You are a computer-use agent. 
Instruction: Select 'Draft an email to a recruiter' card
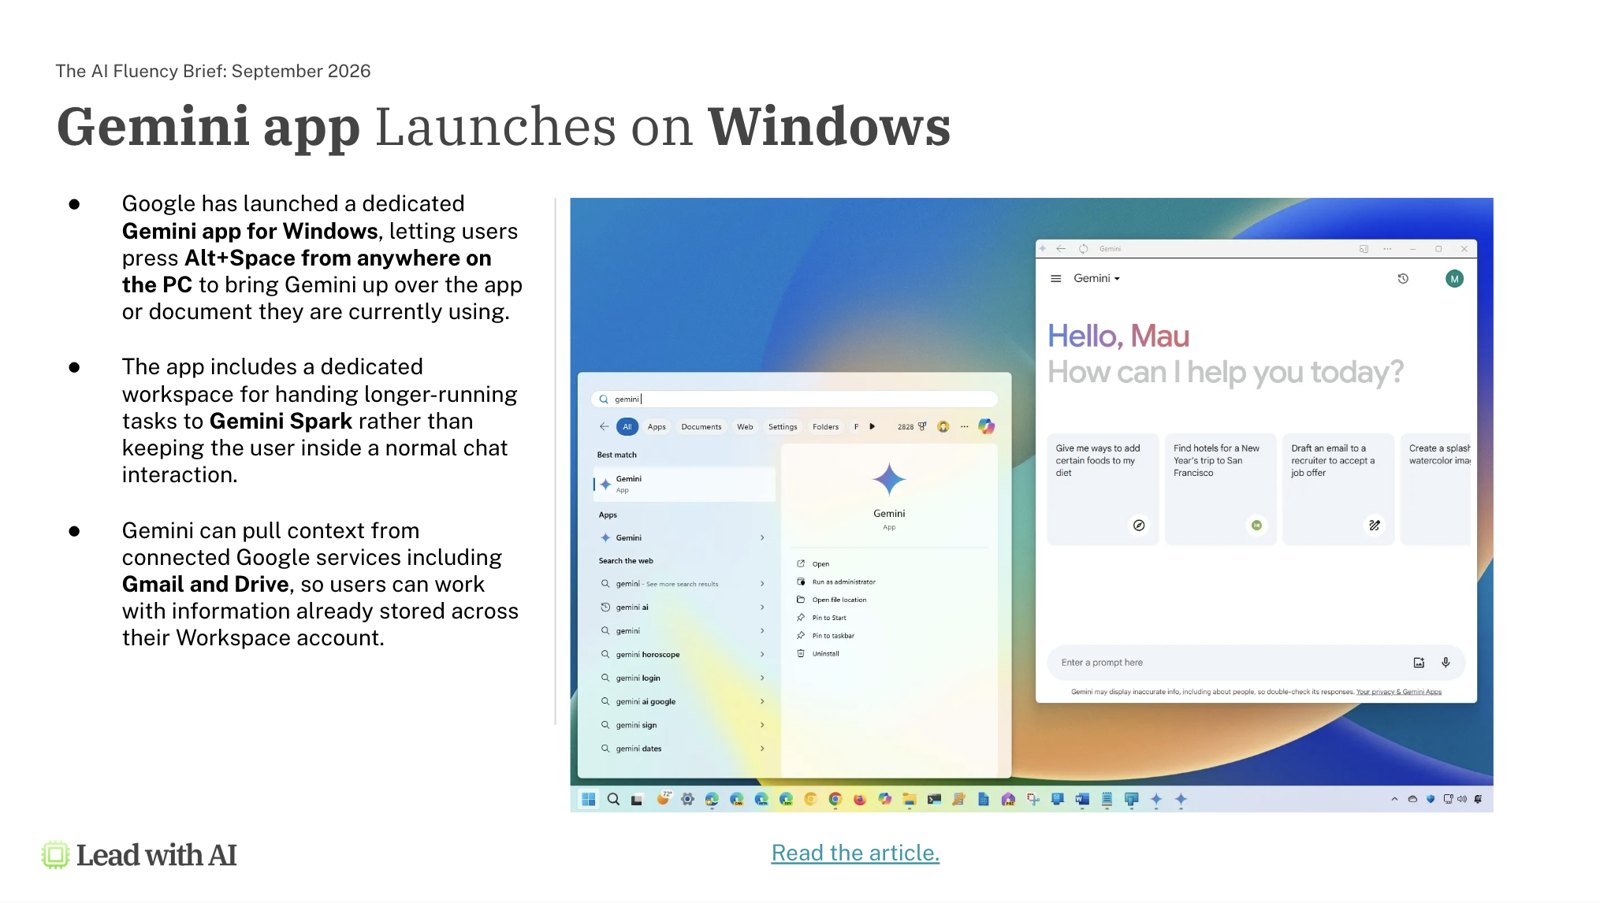pos(1338,489)
